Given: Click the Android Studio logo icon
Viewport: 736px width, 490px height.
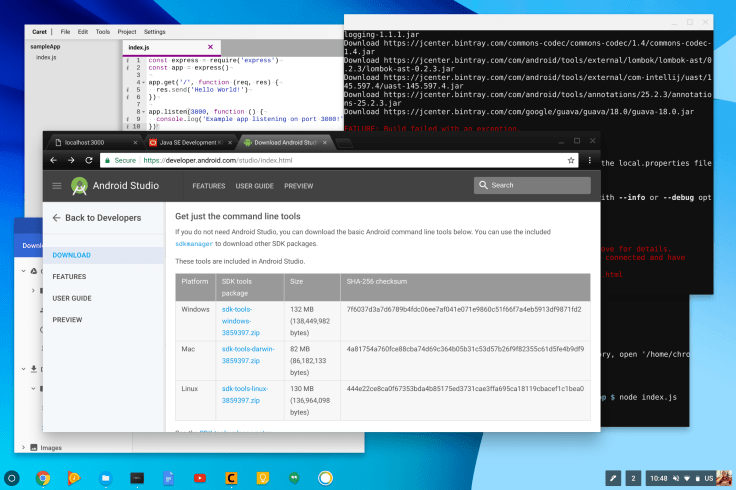Looking at the screenshot, I should (x=79, y=186).
